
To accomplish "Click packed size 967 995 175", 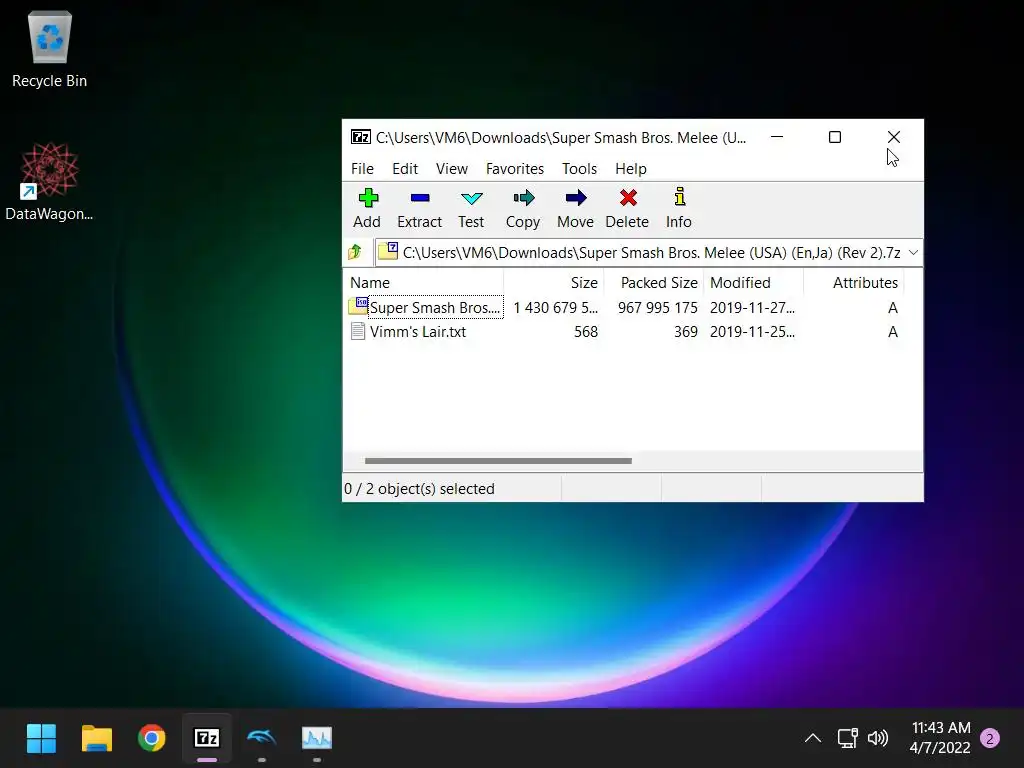I will pyautogui.click(x=658, y=308).
